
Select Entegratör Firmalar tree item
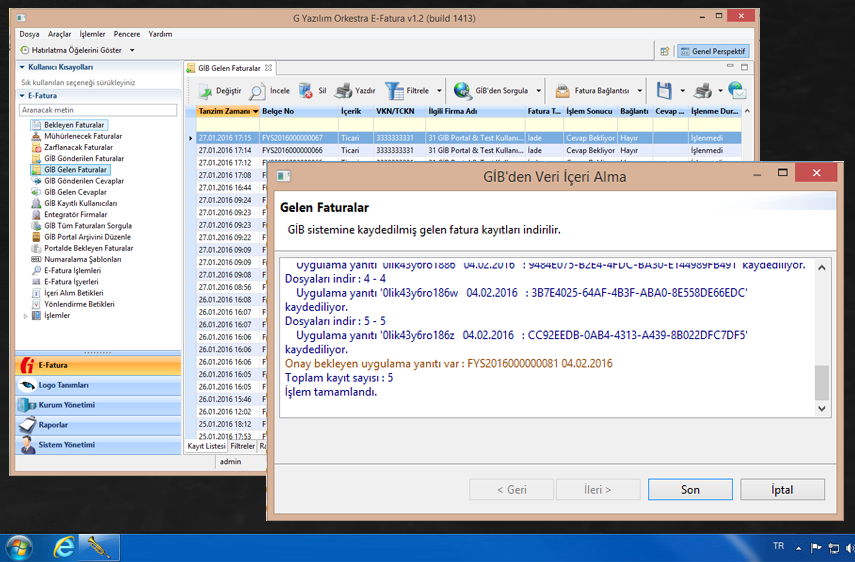(75, 214)
